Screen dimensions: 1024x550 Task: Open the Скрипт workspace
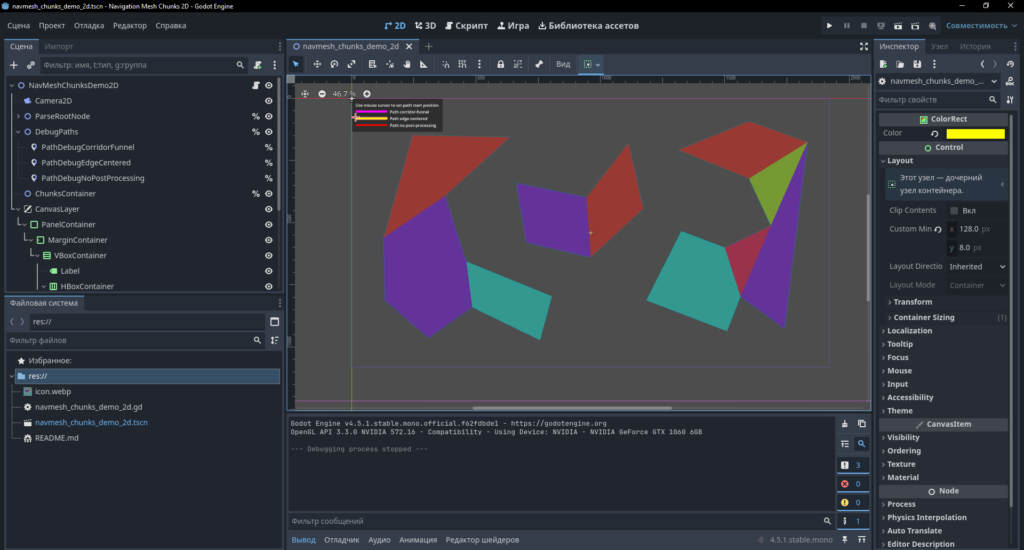pyautogui.click(x=466, y=25)
